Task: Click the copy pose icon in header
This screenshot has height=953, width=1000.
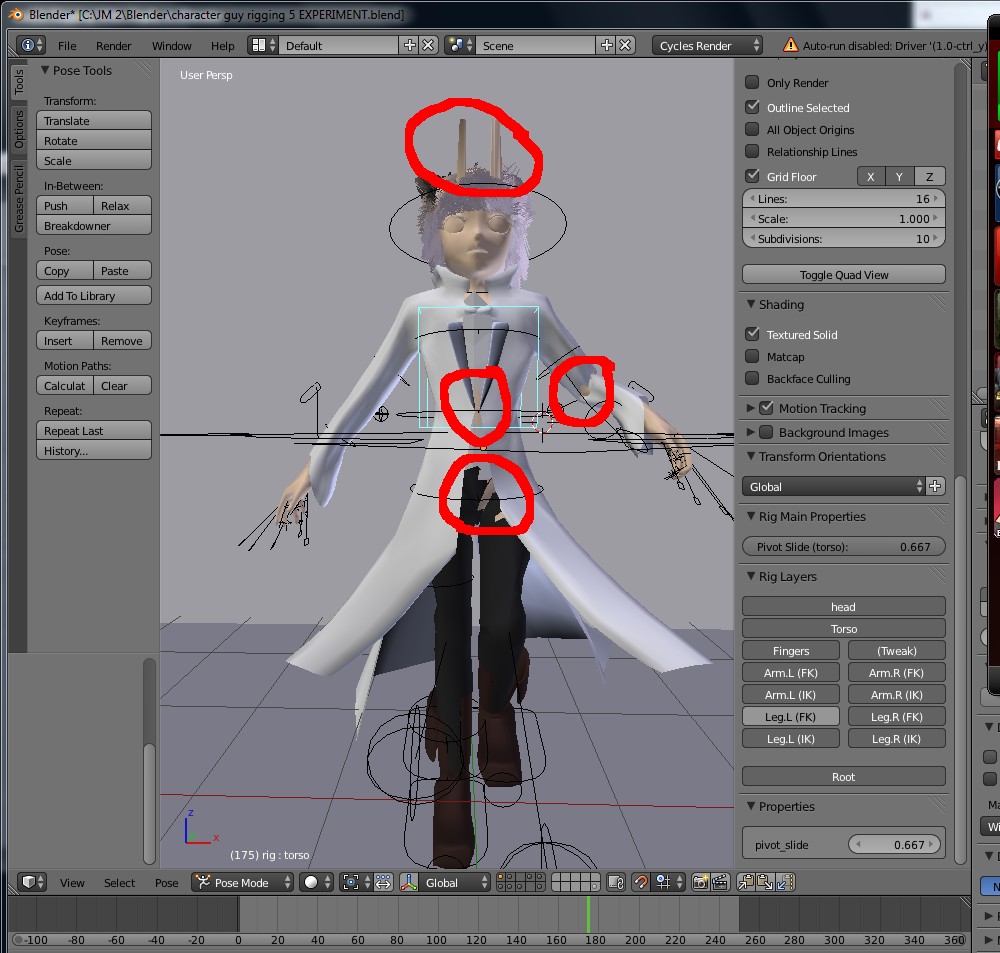Action: (746, 882)
